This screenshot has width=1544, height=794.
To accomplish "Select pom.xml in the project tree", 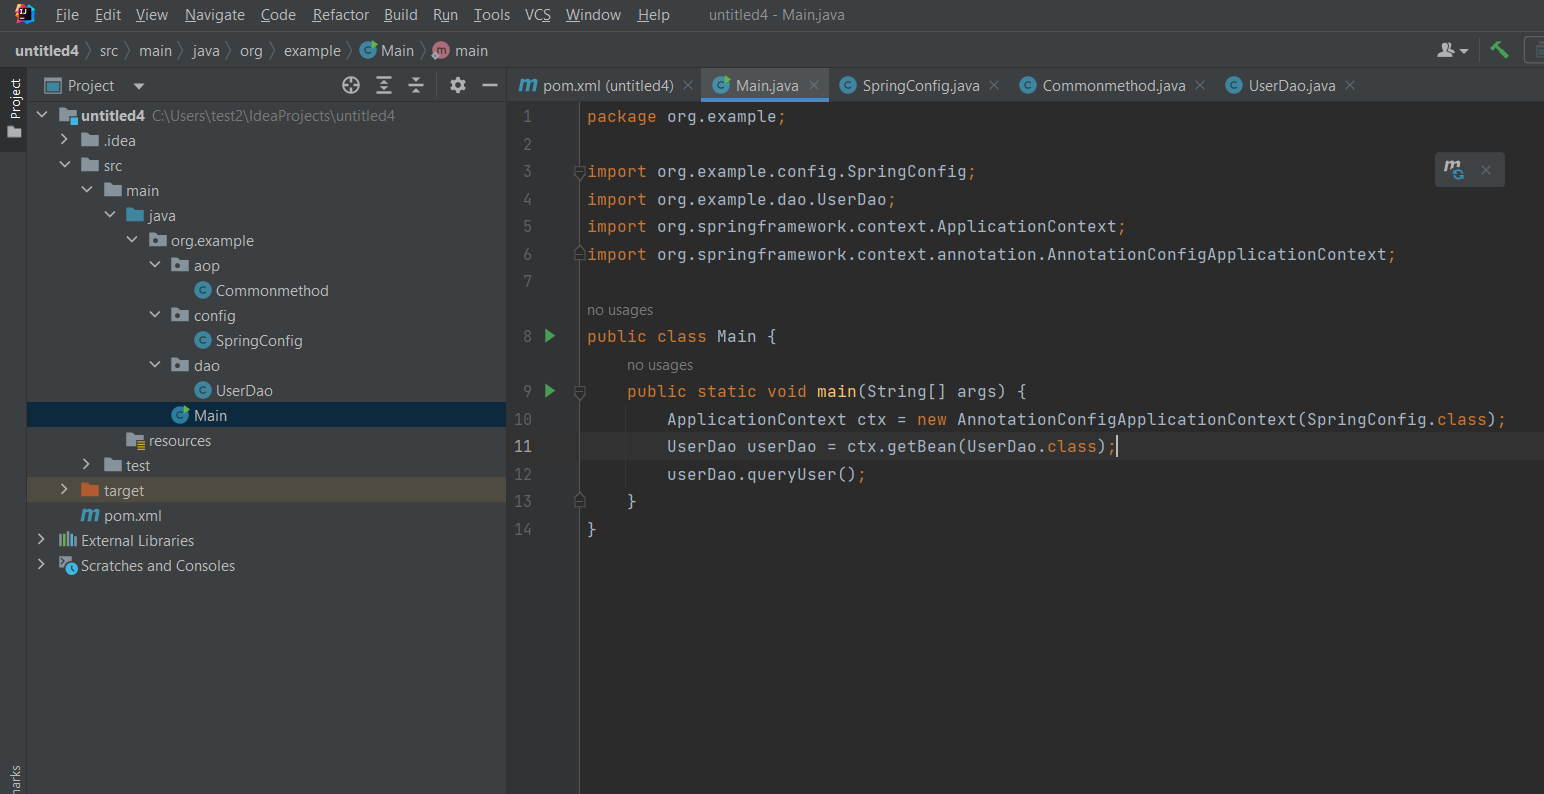I will [x=132, y=516].
